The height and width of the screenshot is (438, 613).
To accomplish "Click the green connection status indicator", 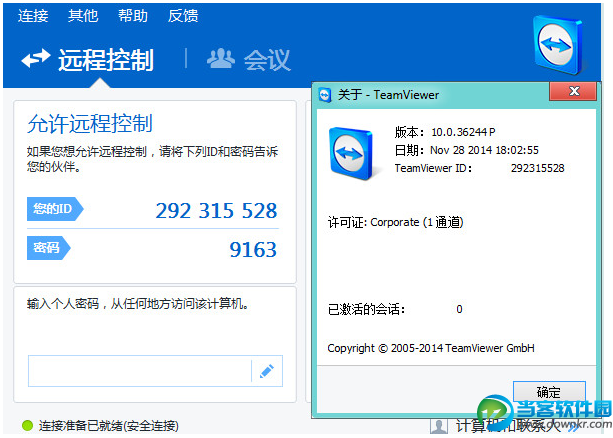I will click(27, 425).
